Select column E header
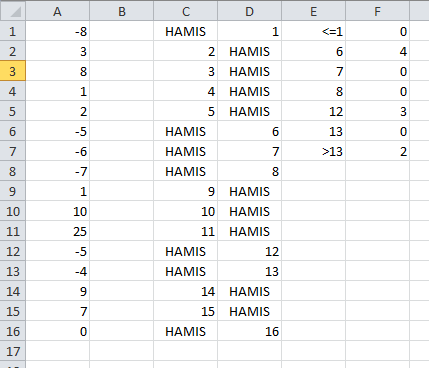Image resolution: width=429 pixels, height=368 pixels. click(x=314, y=11)
